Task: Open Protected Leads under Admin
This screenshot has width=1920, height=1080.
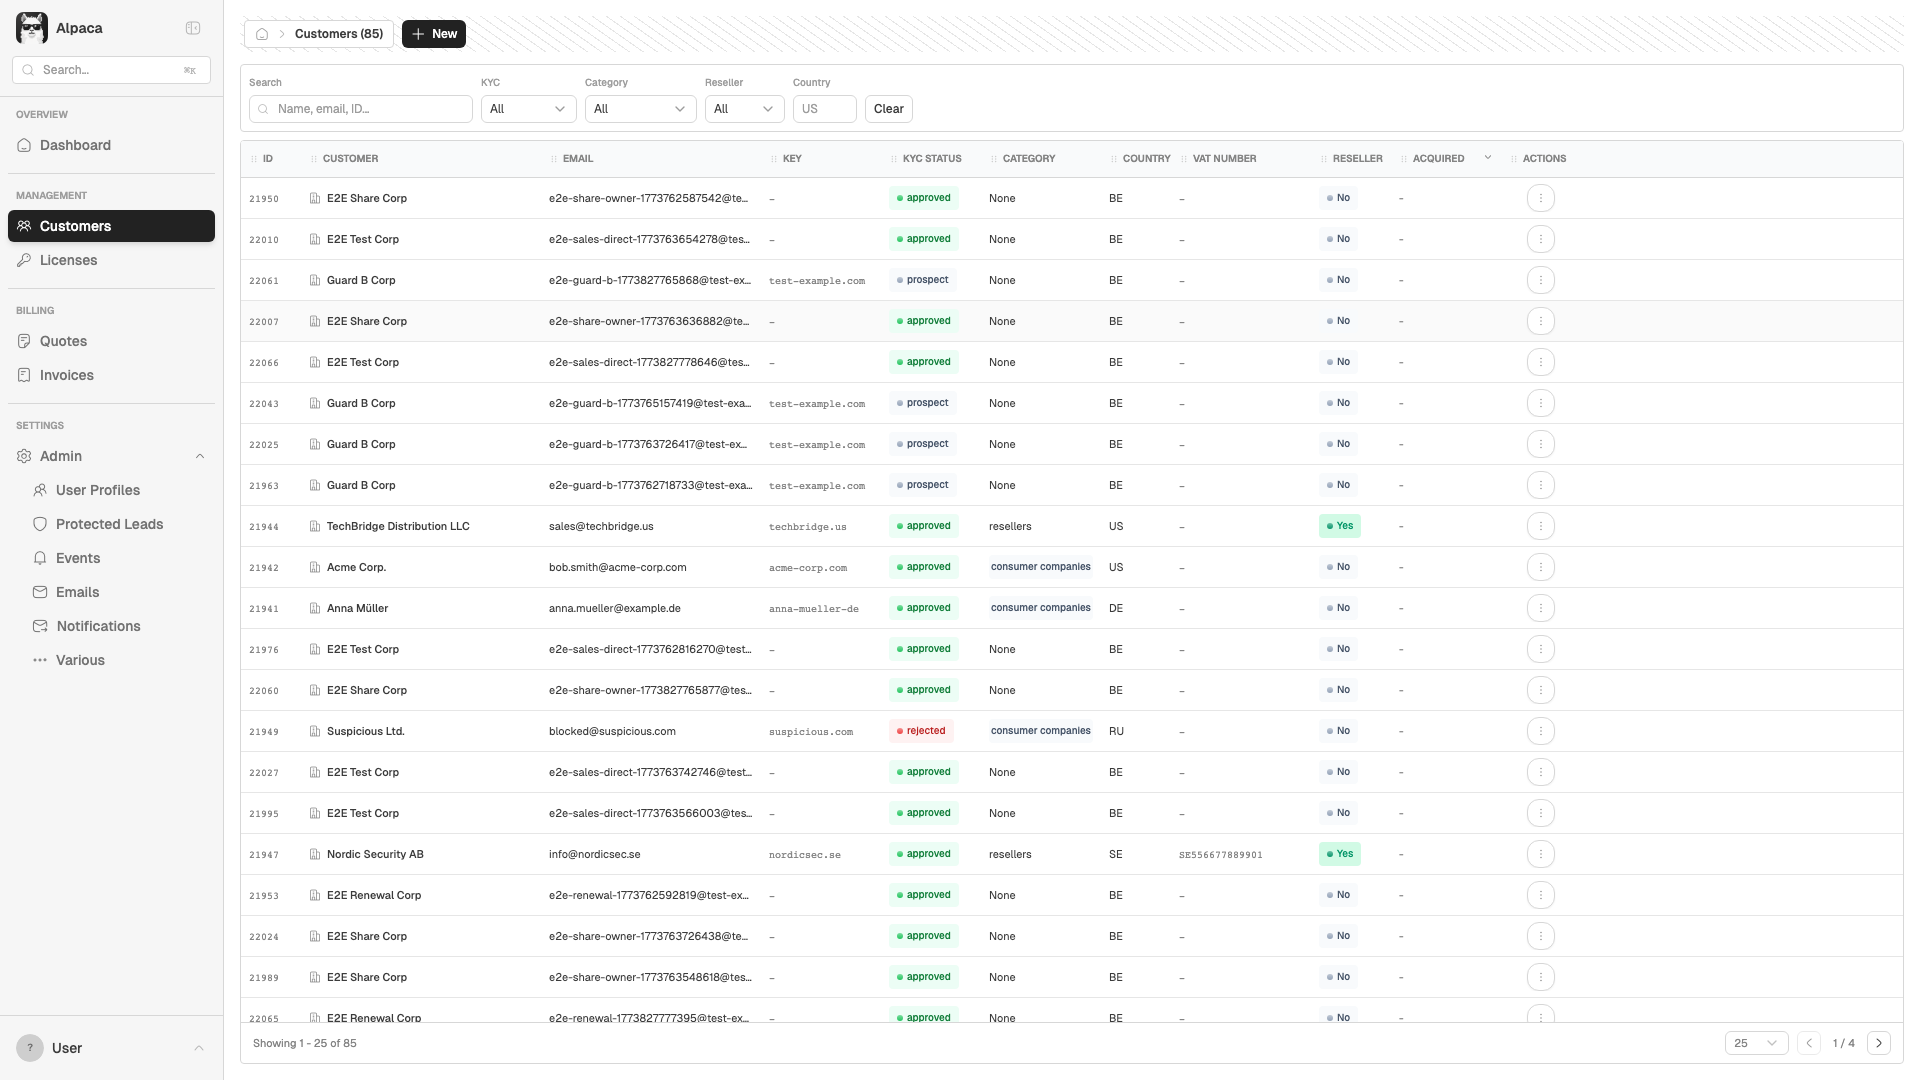Action: [110, 524]
